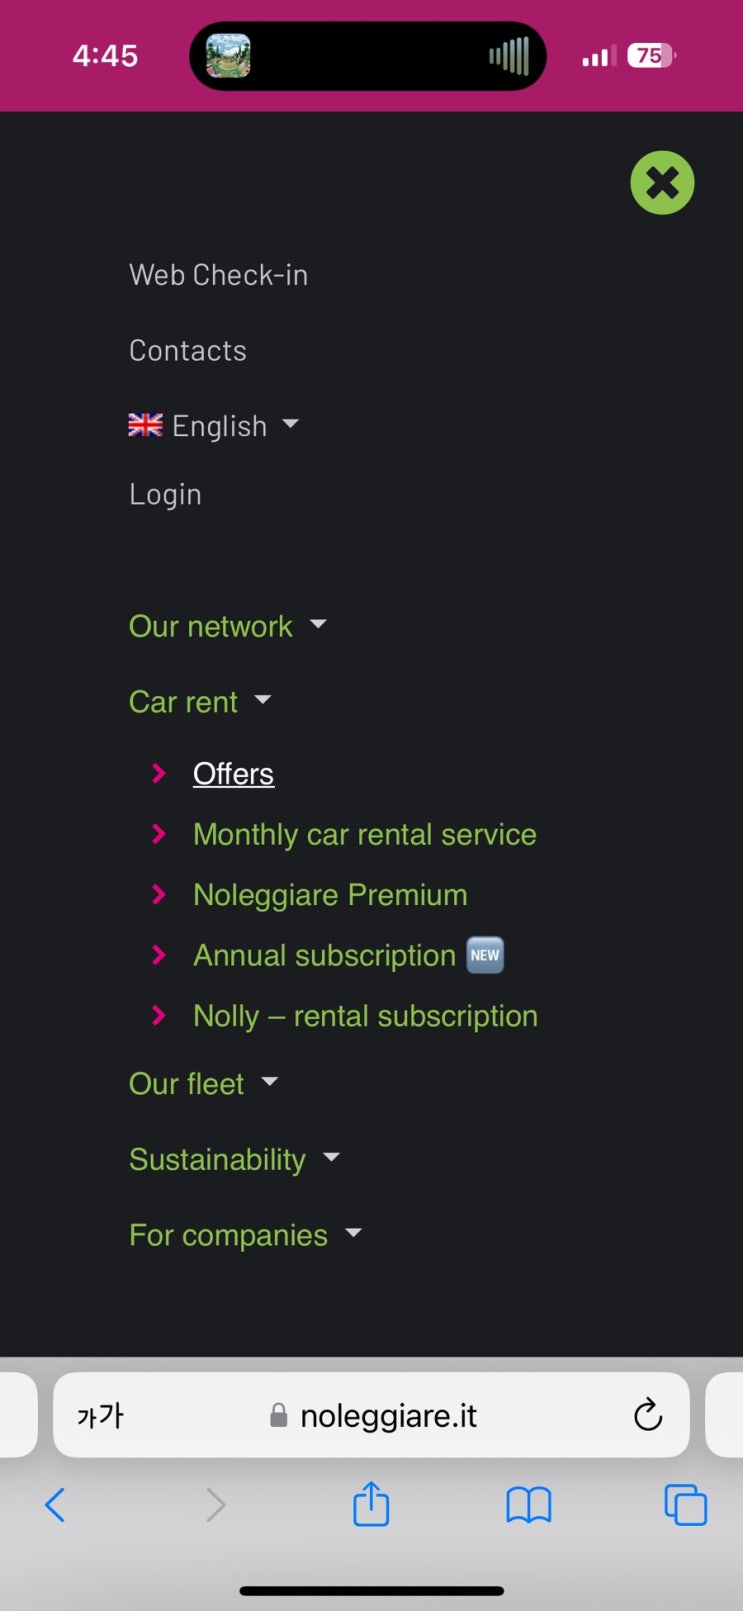Tap the Safari back arrow
The image size is (743, 1611).
tap(56, 1504)
